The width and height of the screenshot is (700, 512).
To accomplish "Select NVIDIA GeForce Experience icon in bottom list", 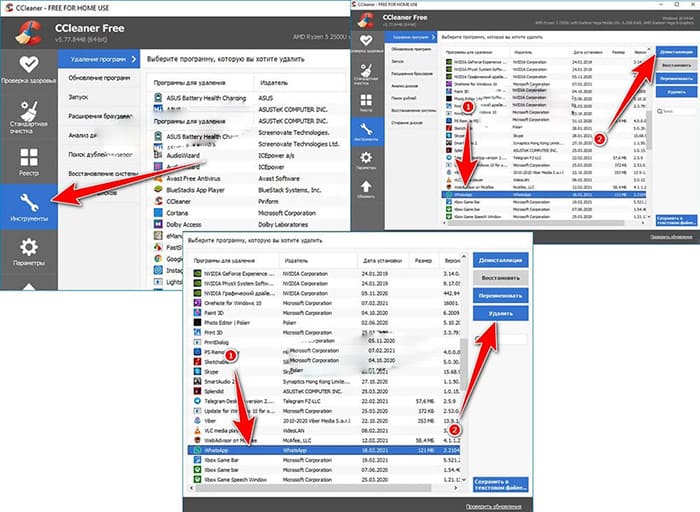I will tap(197, 274).
